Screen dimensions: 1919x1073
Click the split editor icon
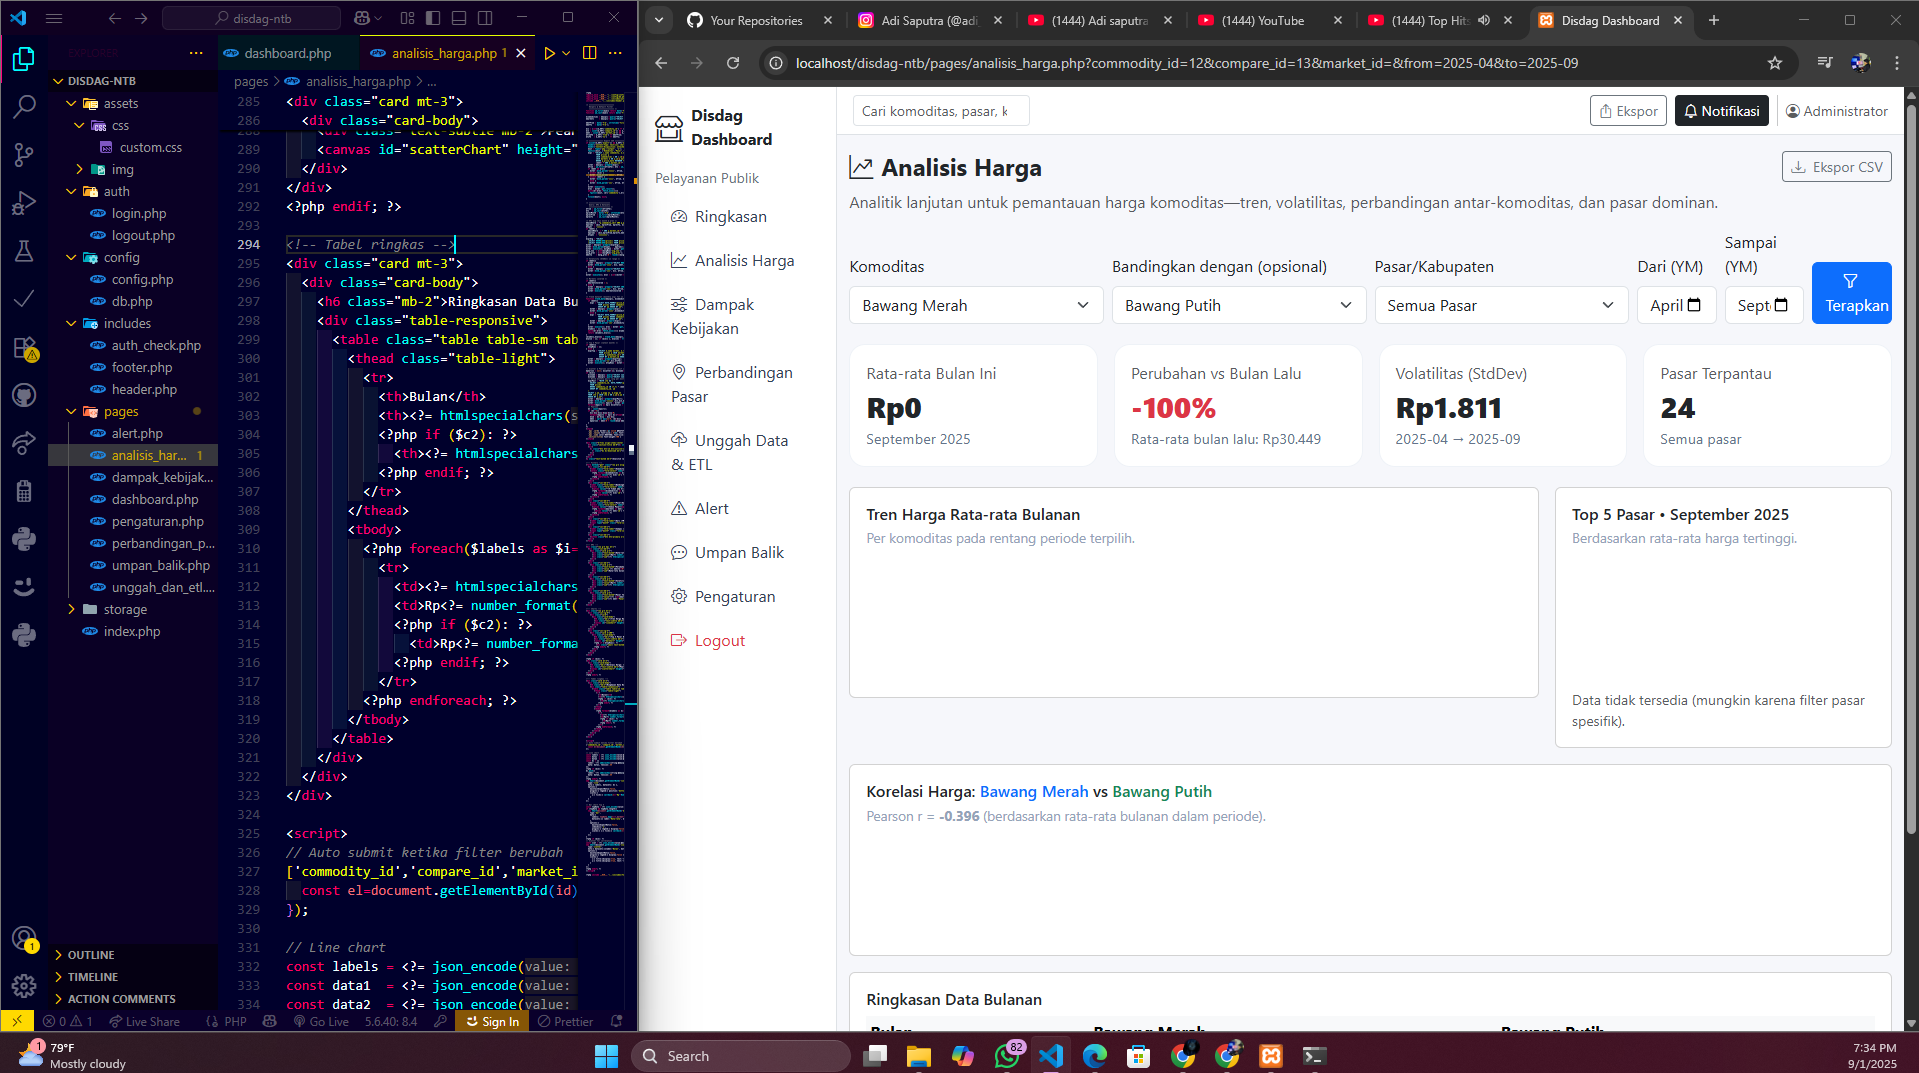pyautogui.click(x=590, y=53)
